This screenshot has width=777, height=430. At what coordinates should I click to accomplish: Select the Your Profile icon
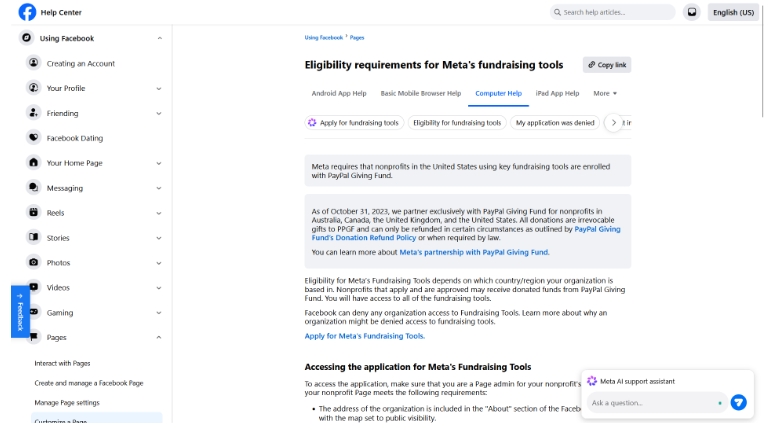pyautogui.click(x=33, y=88)
